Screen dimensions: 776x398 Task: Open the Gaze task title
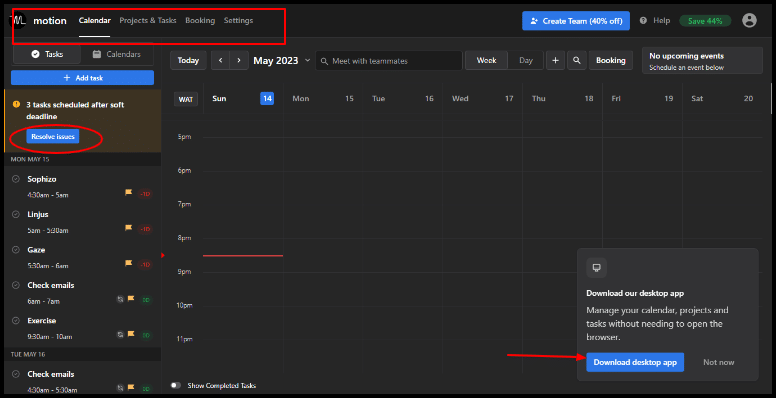[36, 250]
